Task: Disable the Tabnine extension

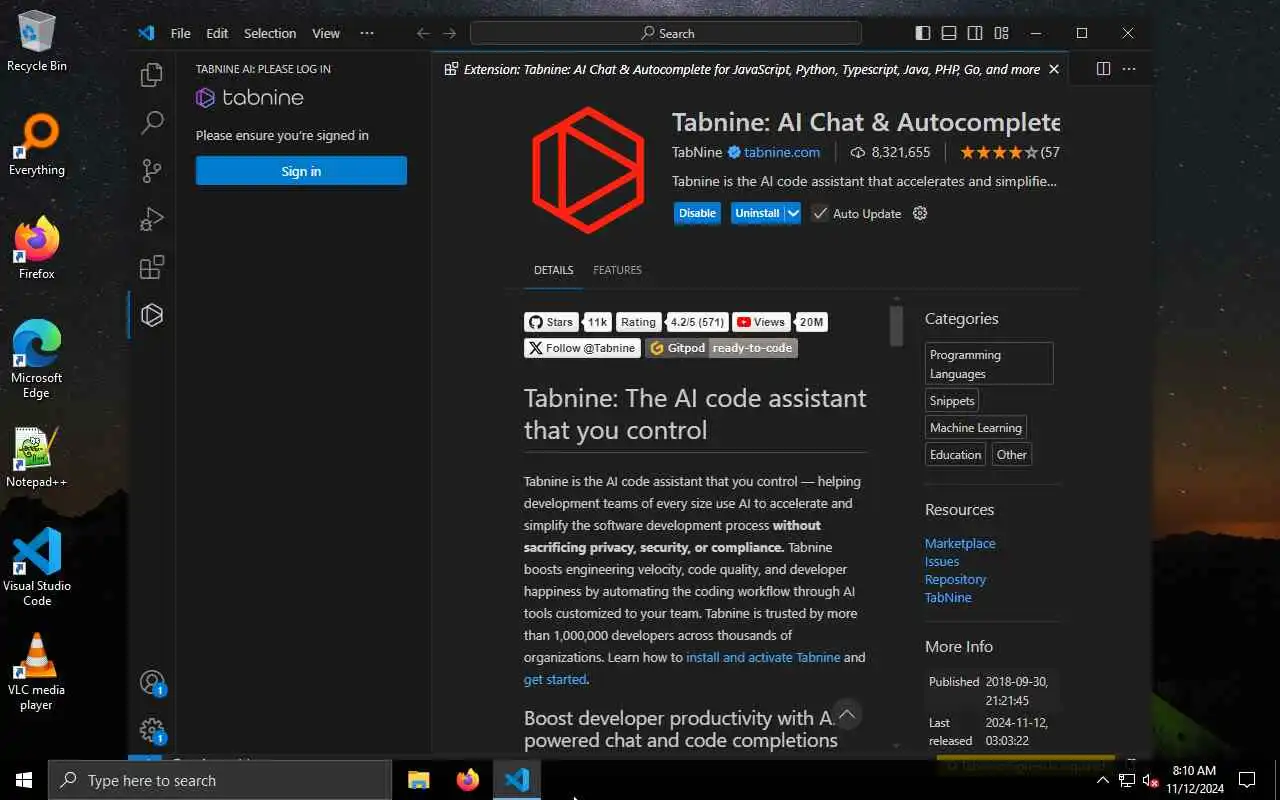Action: point(697,213)
